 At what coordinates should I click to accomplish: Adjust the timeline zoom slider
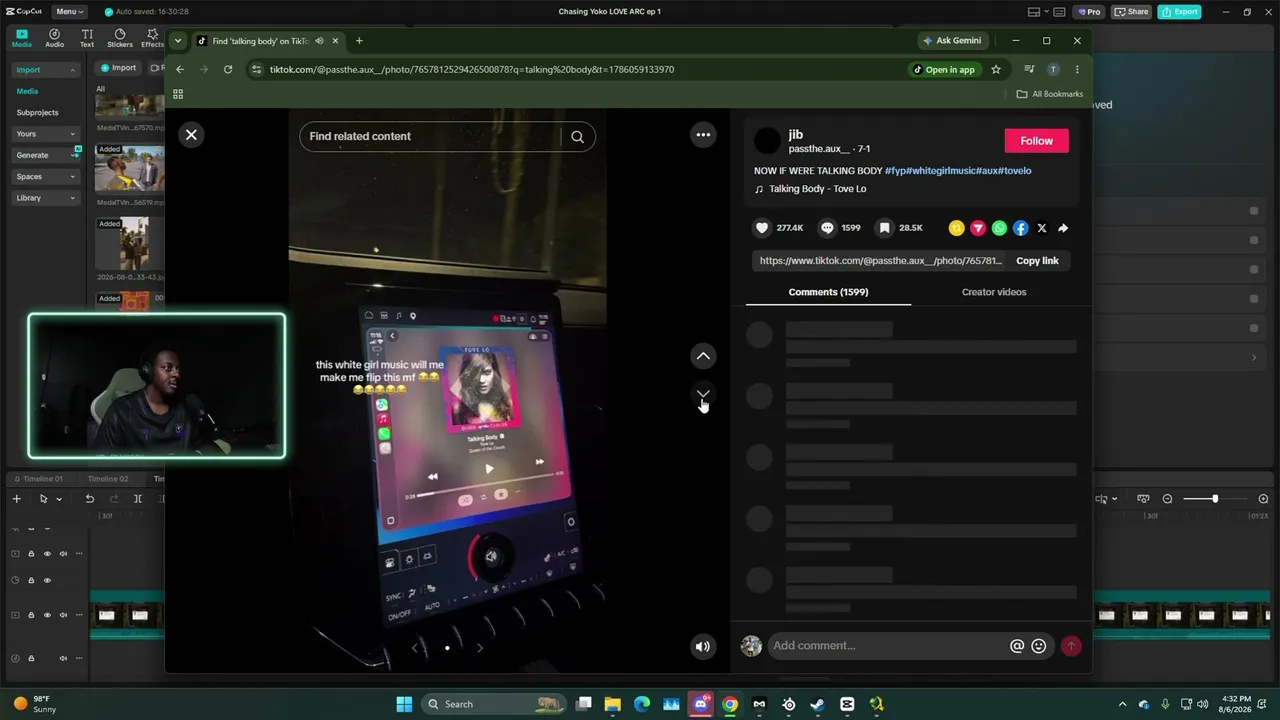(x=1215, y=499)
